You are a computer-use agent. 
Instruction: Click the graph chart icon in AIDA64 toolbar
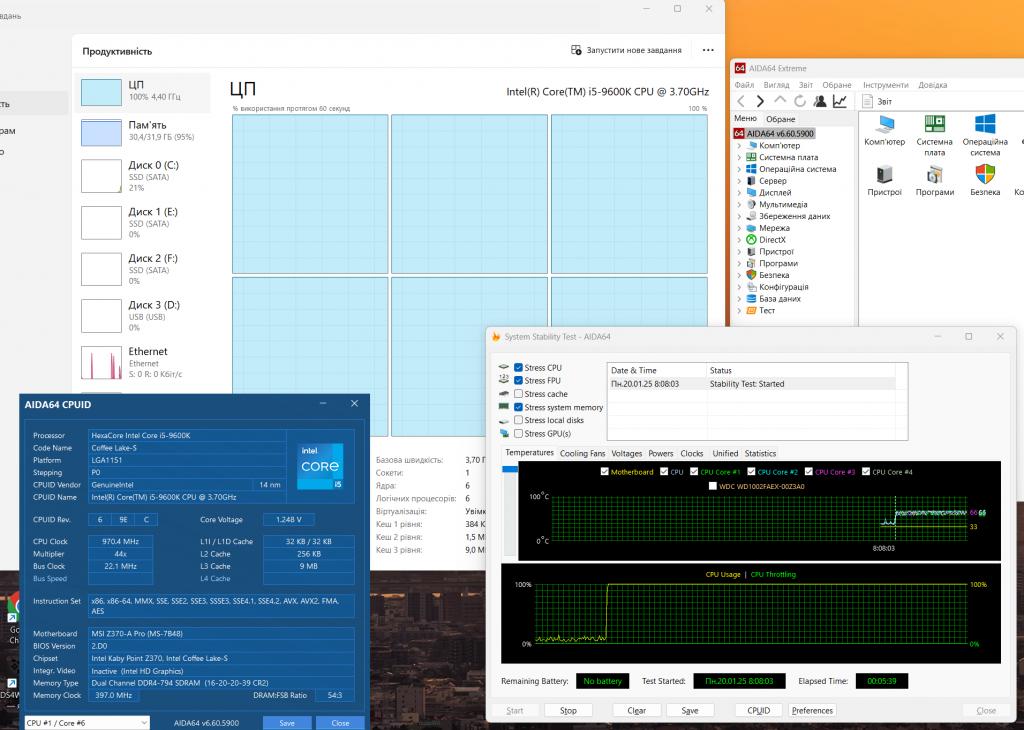point(840,101)
